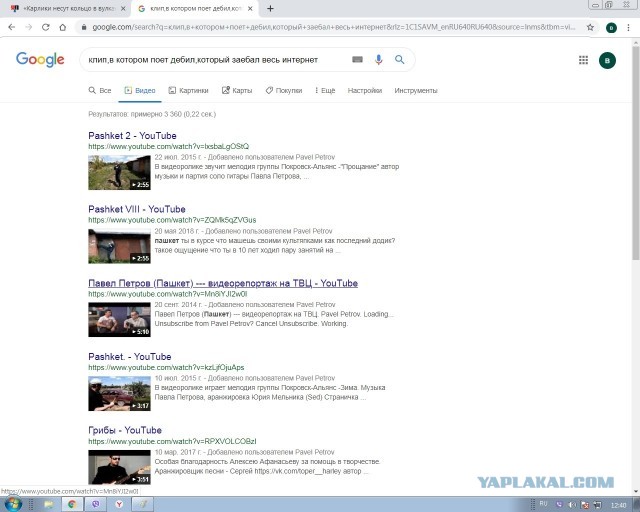Click the Грибы video thumbnail

click(119, 467)
